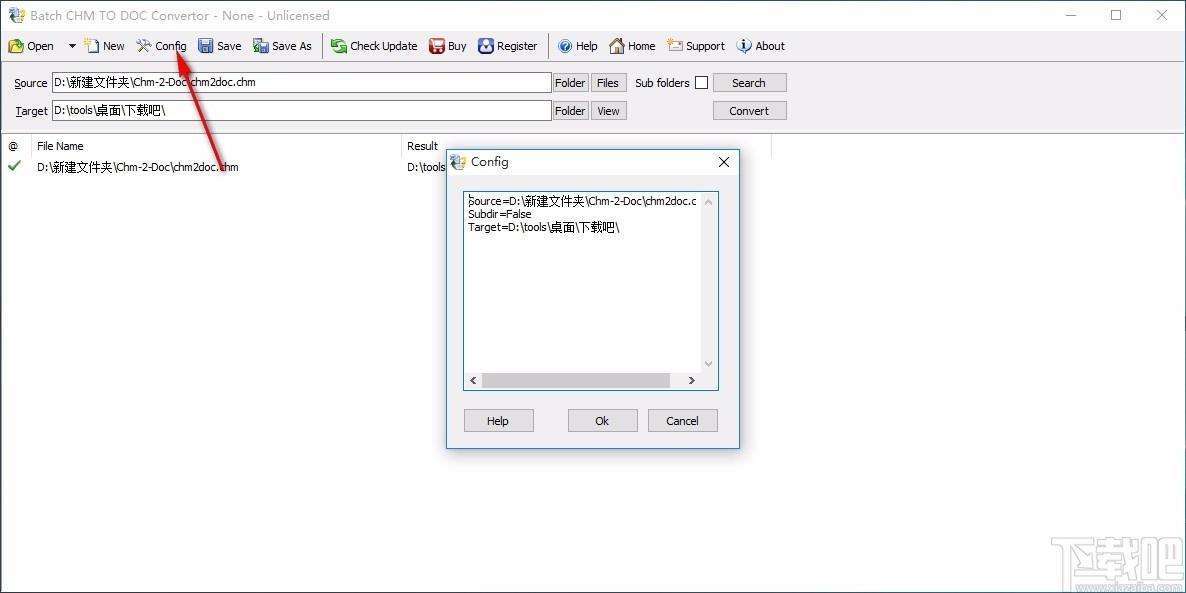The image size is (1186, 593).
Task: Click the Search button
Action: pos(750,82)
